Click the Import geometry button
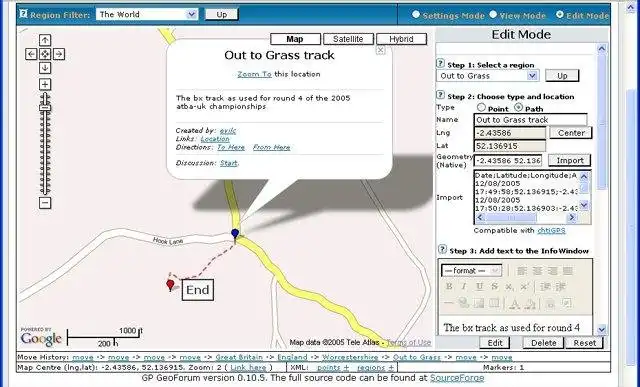The width and height of the screenshot is (640, 387). pyautogui.click(x=569, y=160)
